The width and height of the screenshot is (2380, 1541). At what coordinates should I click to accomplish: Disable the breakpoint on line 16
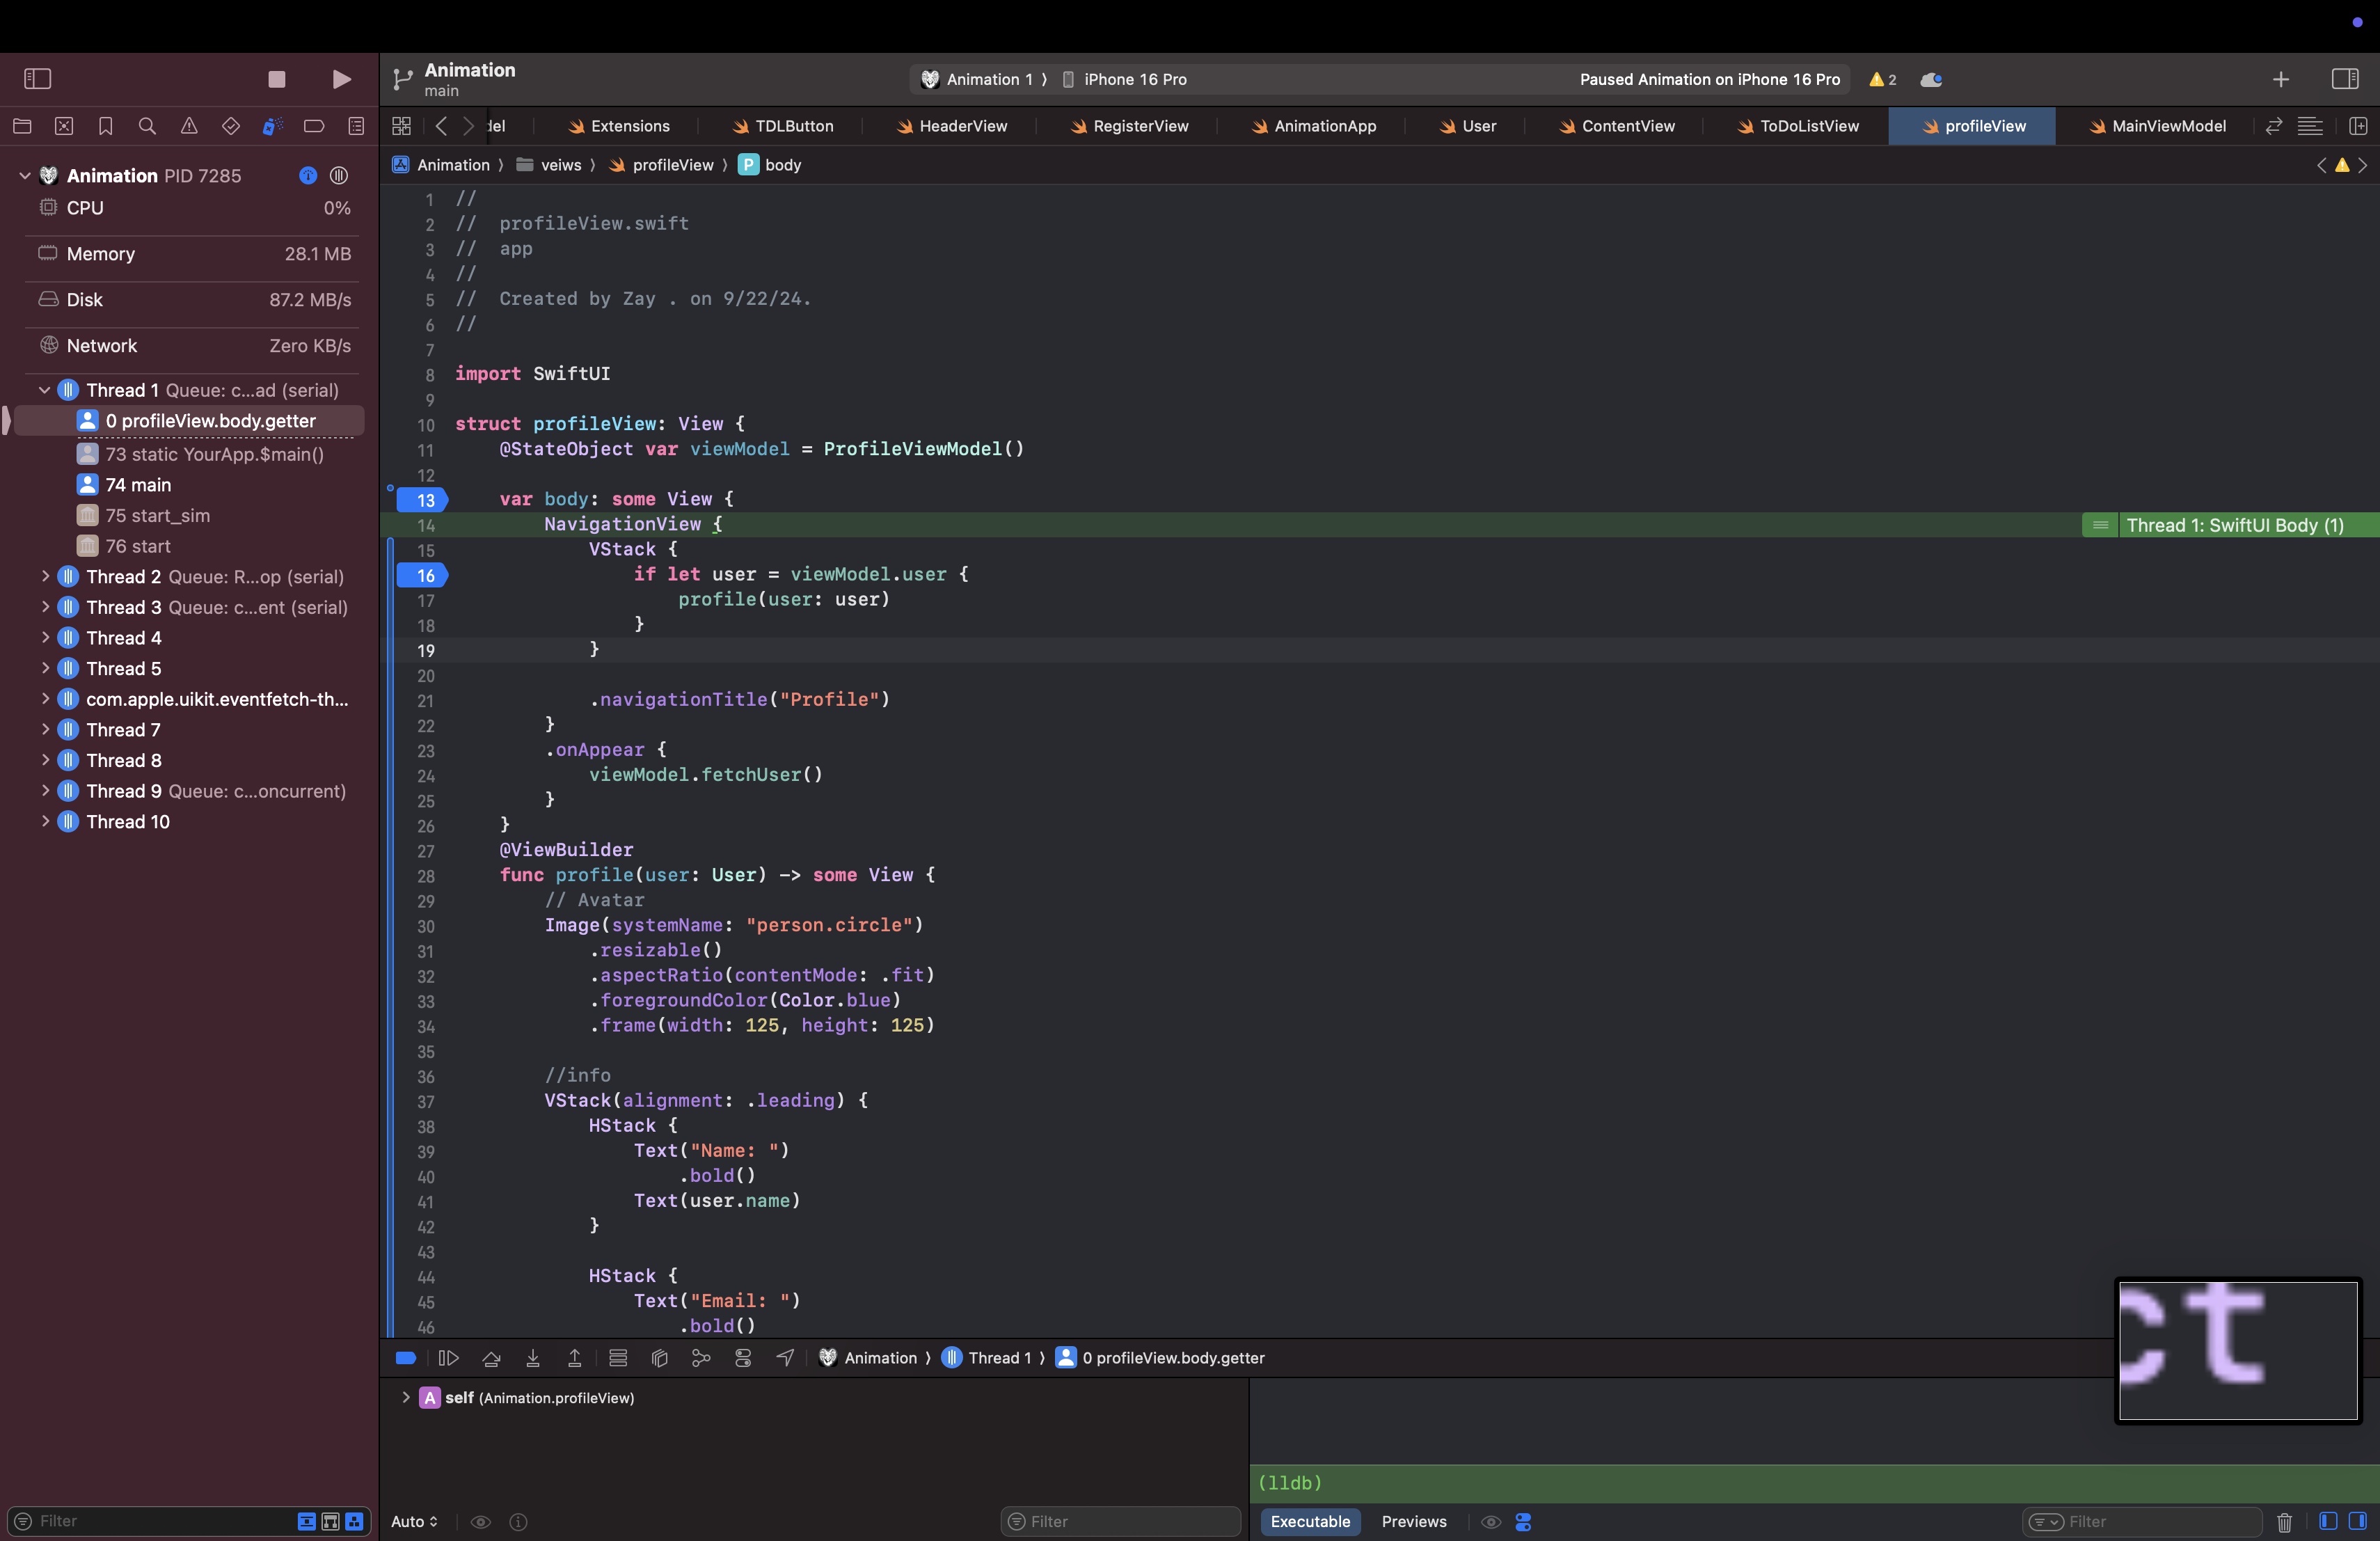pos(423,575)
